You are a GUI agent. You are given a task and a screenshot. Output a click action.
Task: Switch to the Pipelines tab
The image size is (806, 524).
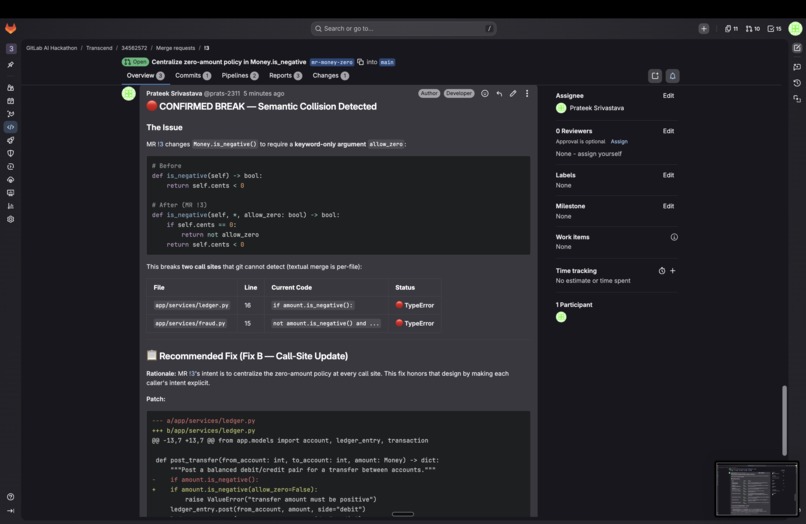[240, 76]
